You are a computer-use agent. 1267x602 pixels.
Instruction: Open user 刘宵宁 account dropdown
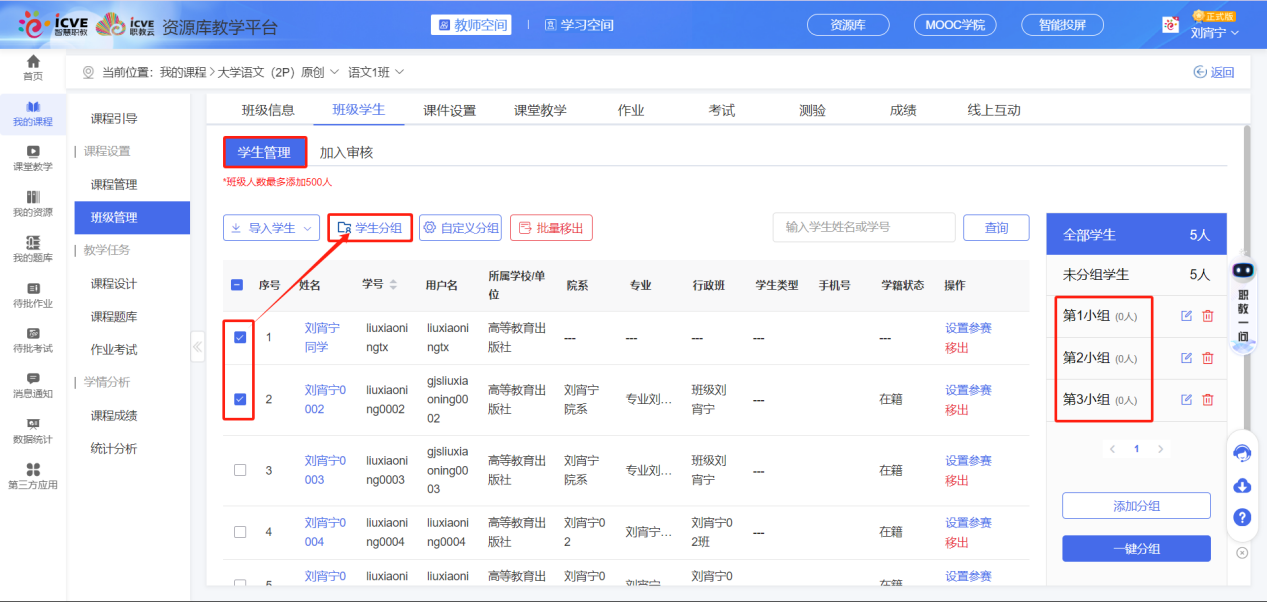[x=1214, y=32]
